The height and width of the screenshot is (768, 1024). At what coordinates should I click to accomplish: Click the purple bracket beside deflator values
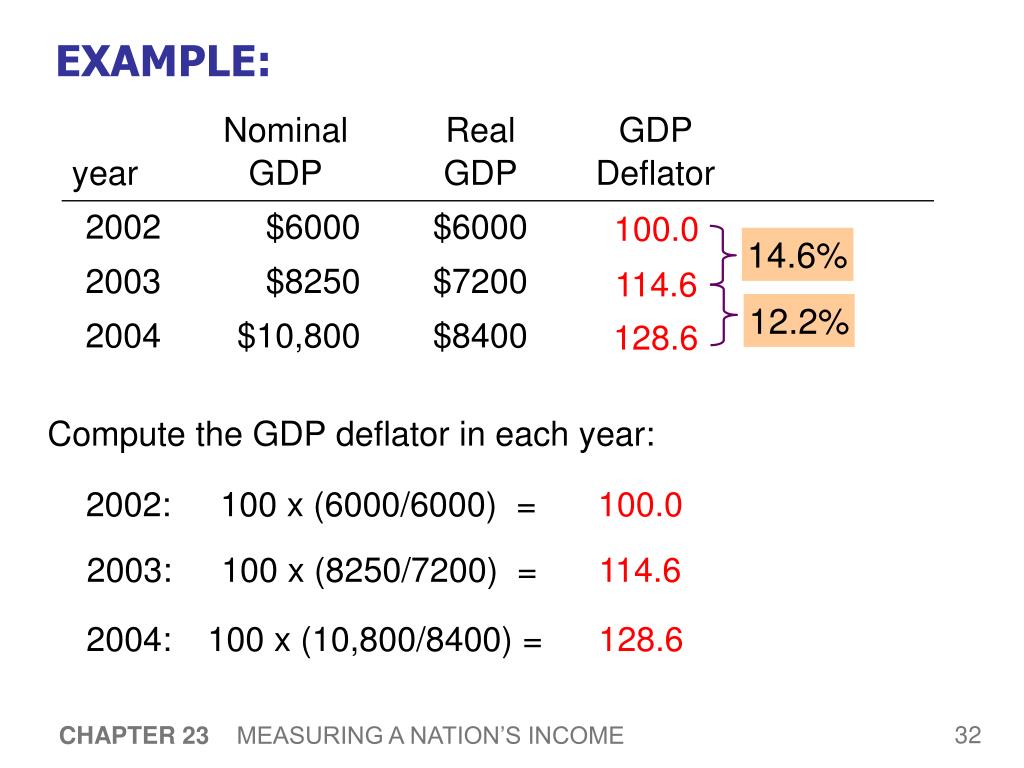pyautogui.click(x=723, y=285)
